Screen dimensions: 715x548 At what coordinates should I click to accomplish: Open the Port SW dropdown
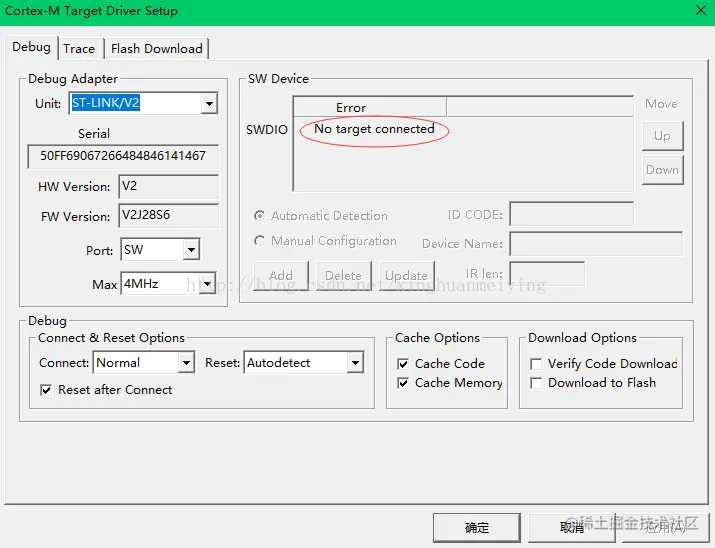click(x=191, y=249)
